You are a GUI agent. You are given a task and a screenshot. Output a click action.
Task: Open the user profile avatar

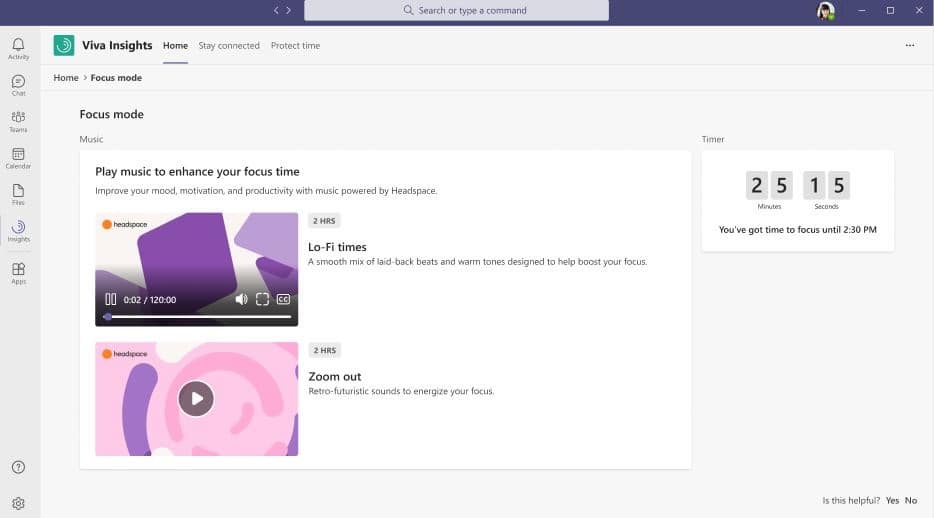click(826, 11)
